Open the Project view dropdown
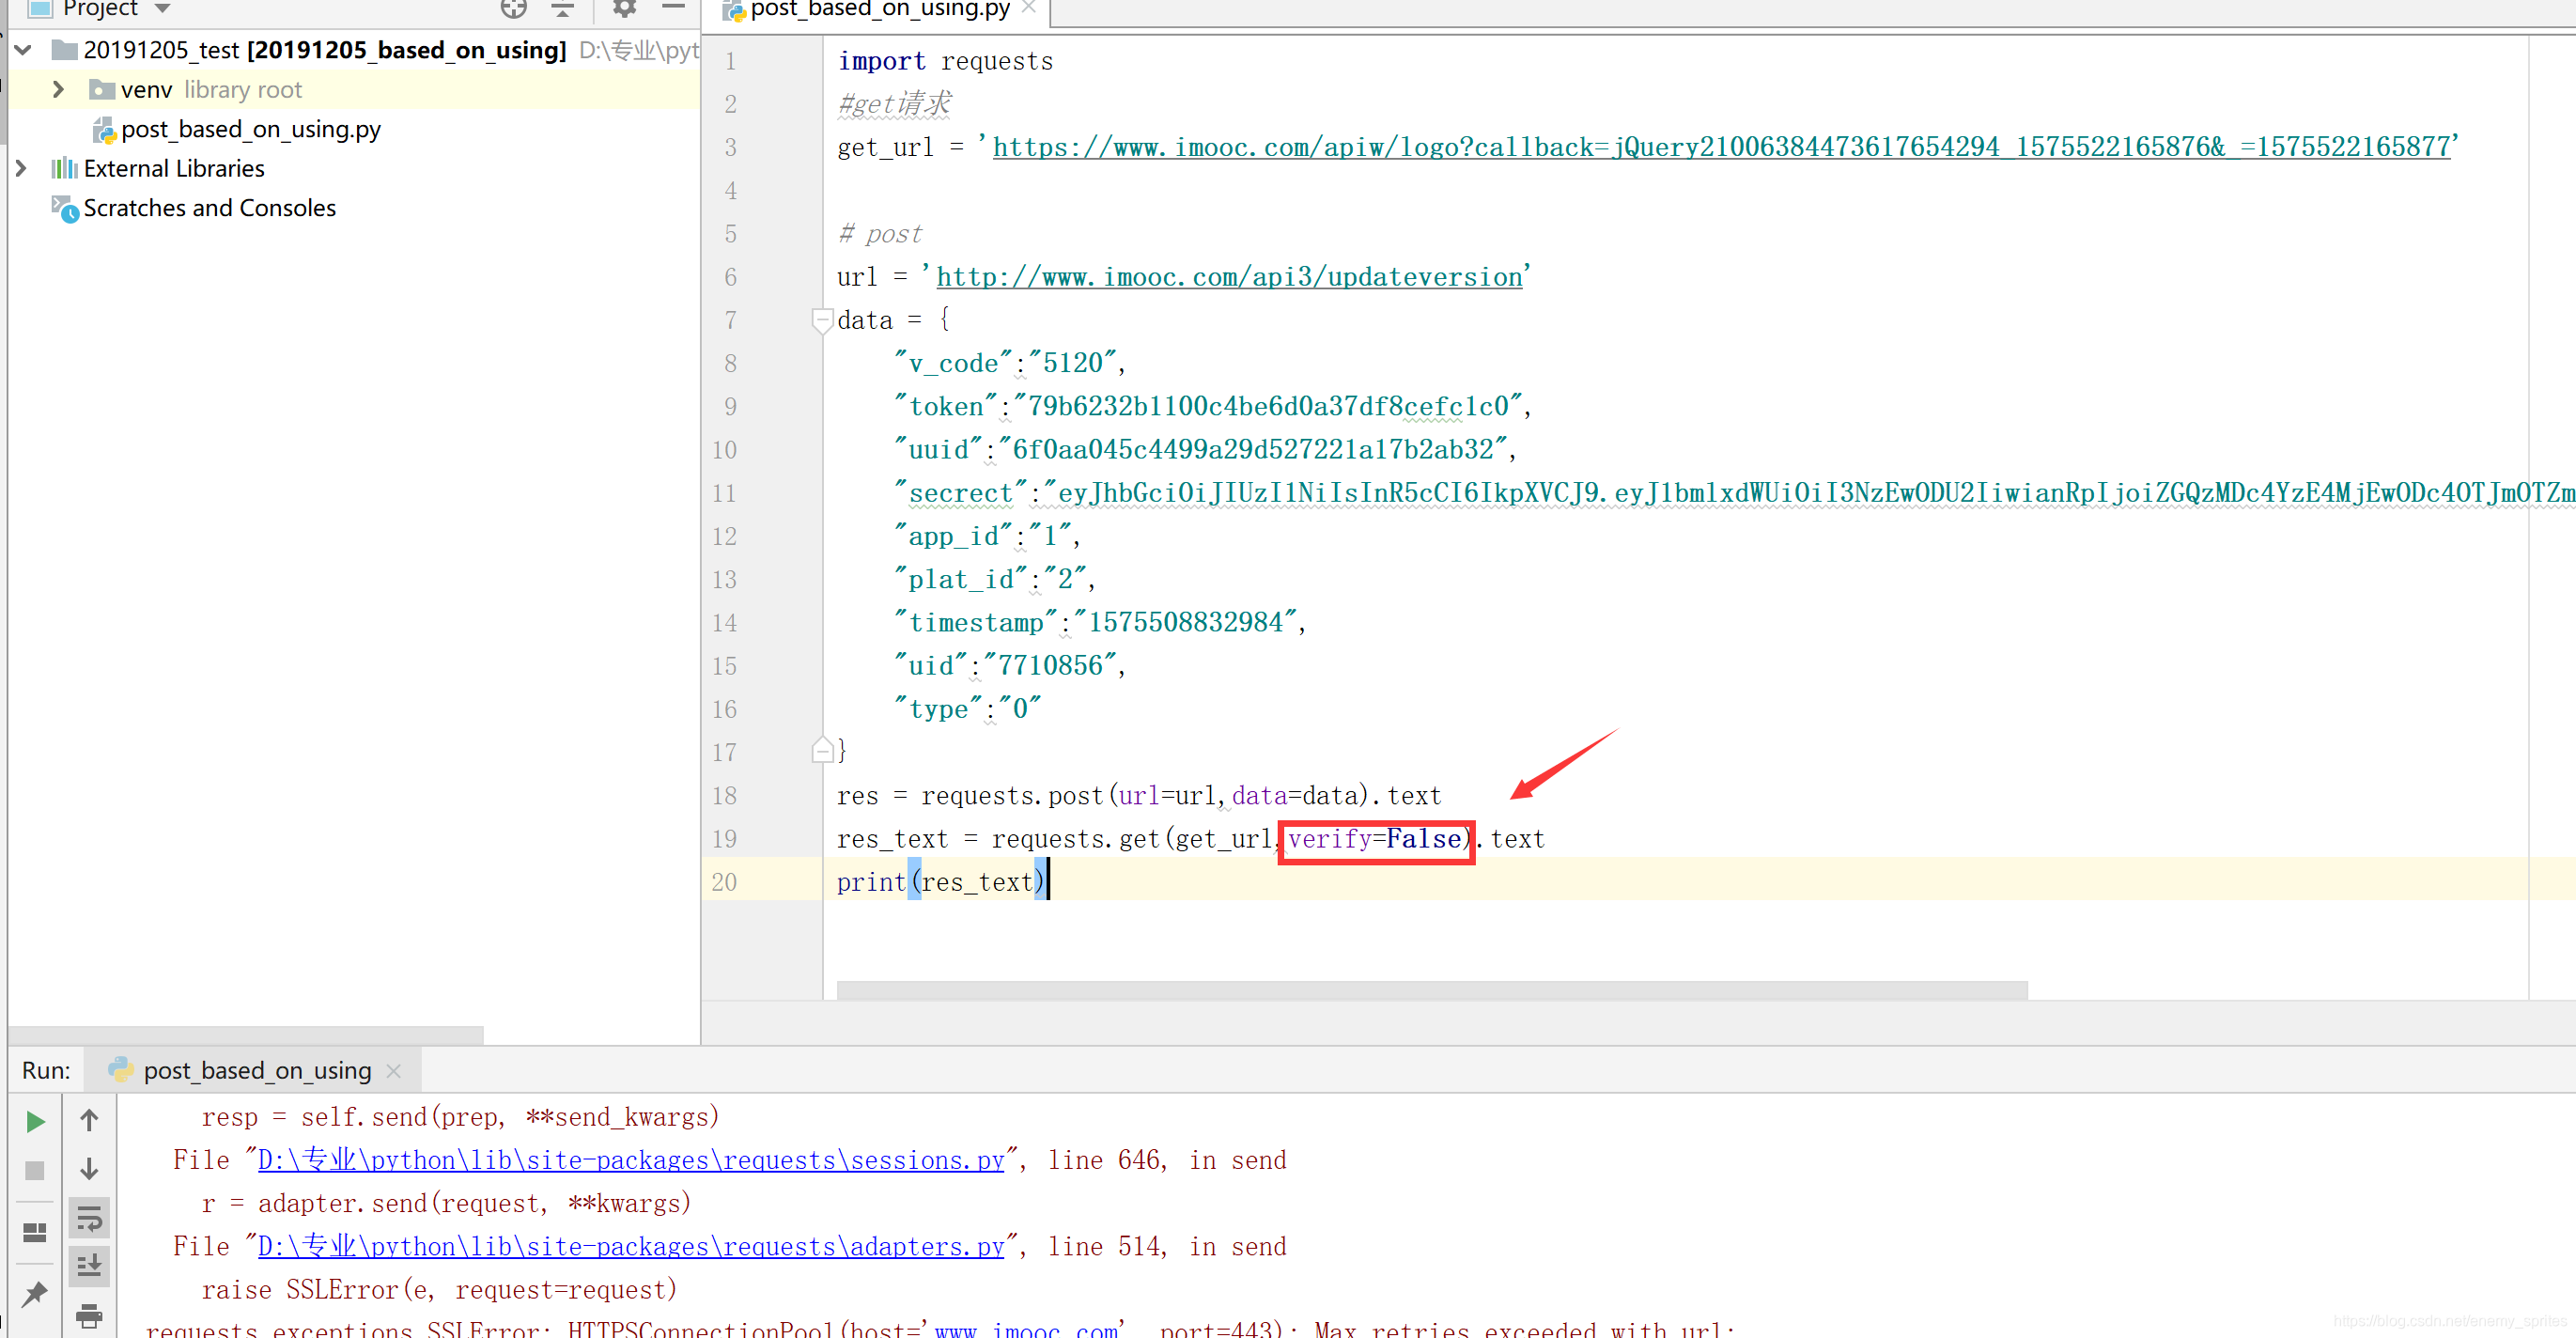 coord(163,9)
